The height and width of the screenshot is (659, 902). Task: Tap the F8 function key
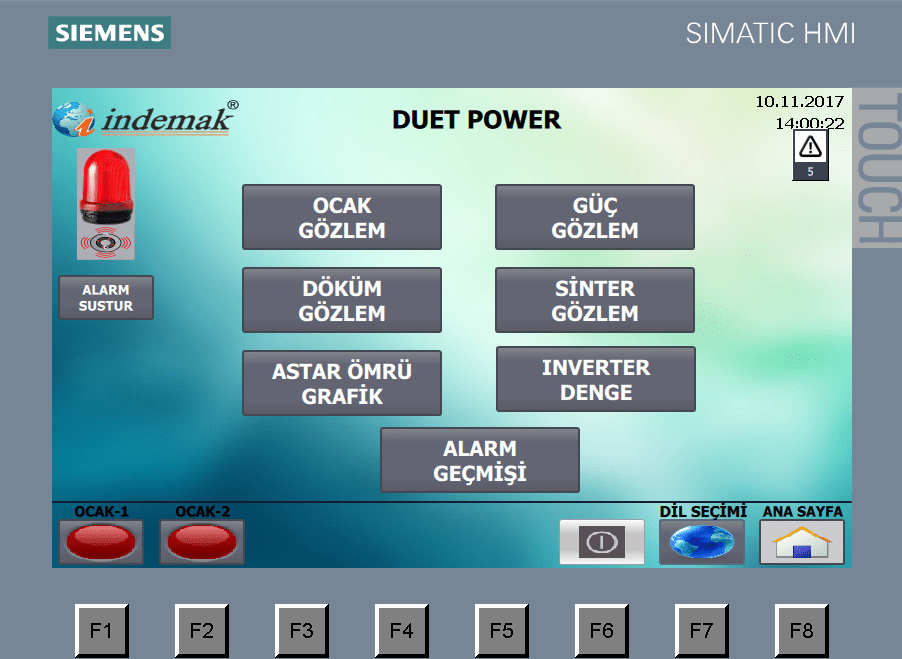(802, 630)
